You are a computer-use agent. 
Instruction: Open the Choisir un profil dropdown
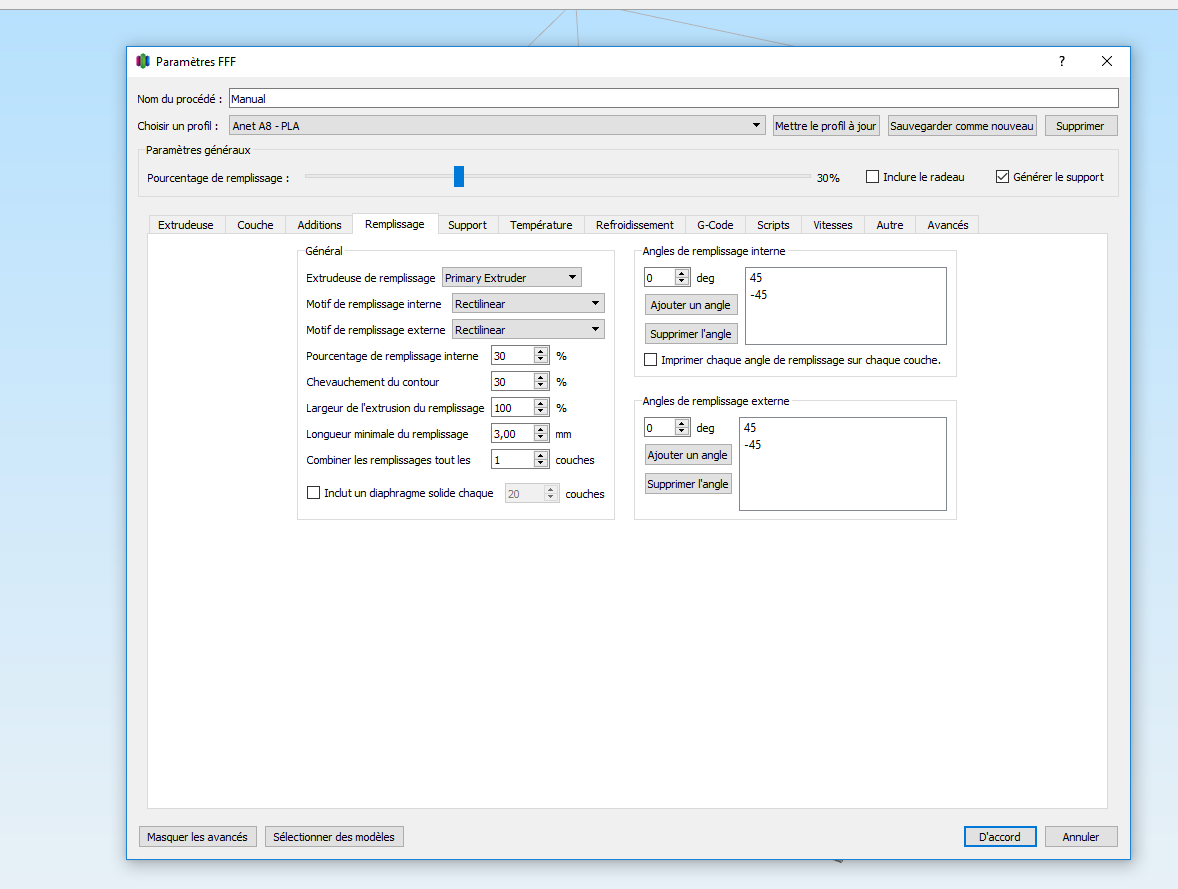(497, 125)
